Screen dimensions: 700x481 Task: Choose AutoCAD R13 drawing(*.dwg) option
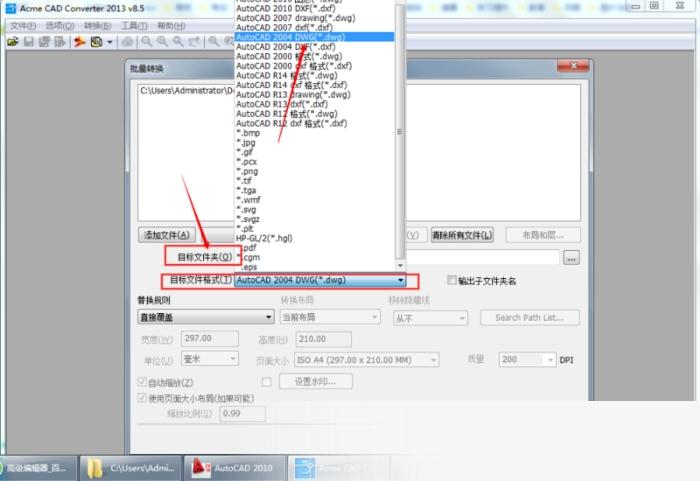tap(314, 95)
